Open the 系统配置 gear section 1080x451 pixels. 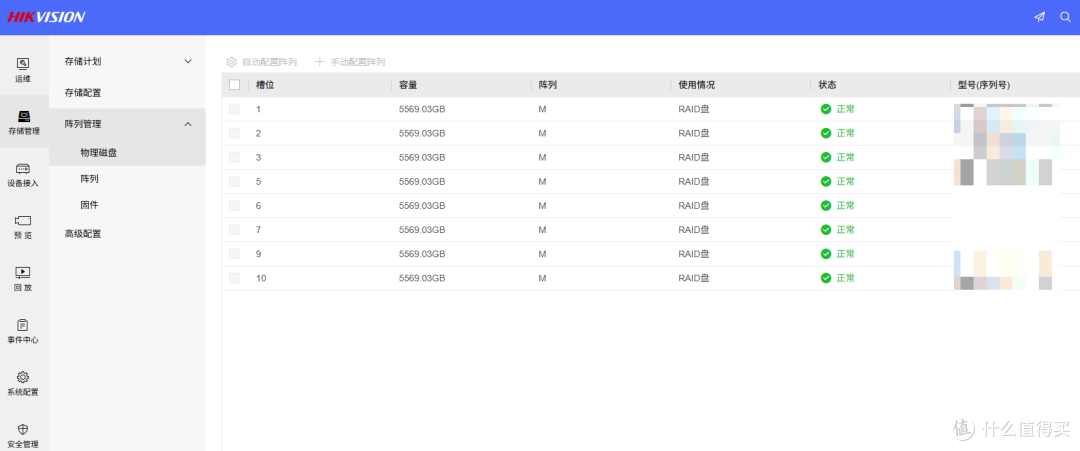tap(23, 384)
